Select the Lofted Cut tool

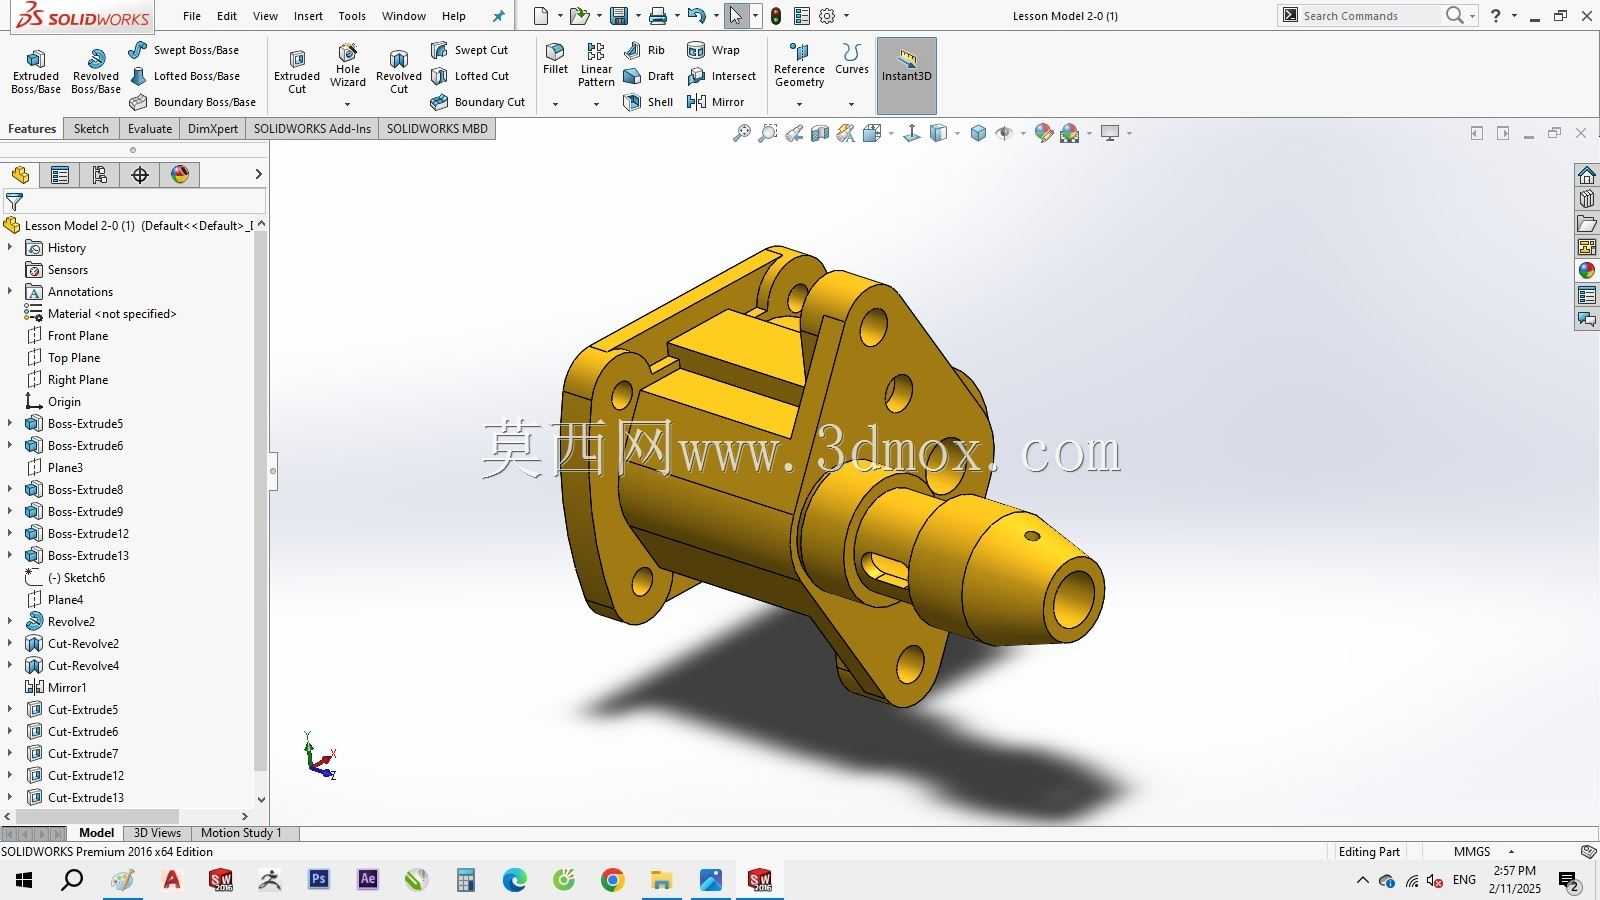click(470, 76)
